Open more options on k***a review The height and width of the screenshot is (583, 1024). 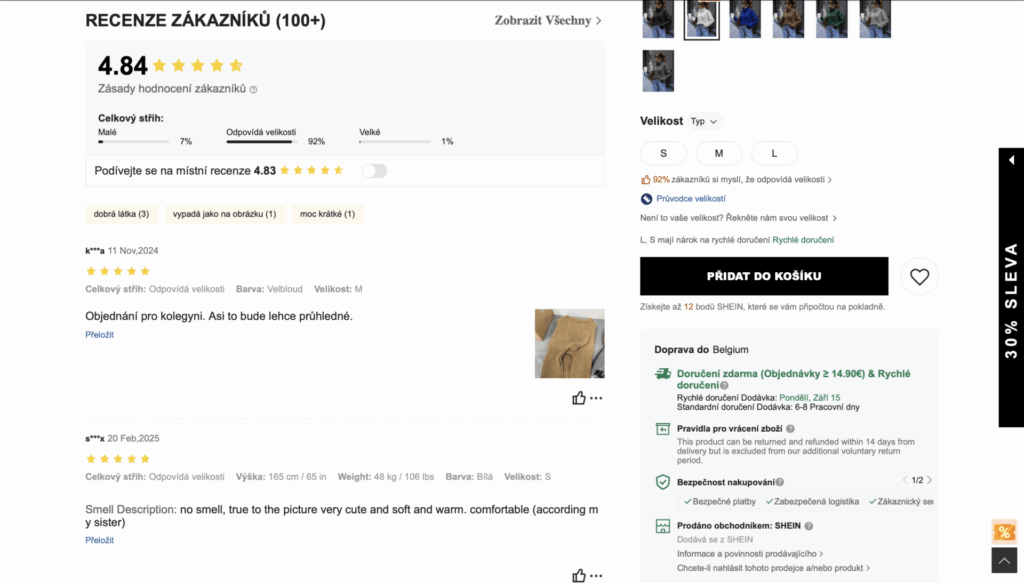coord(596,398)
